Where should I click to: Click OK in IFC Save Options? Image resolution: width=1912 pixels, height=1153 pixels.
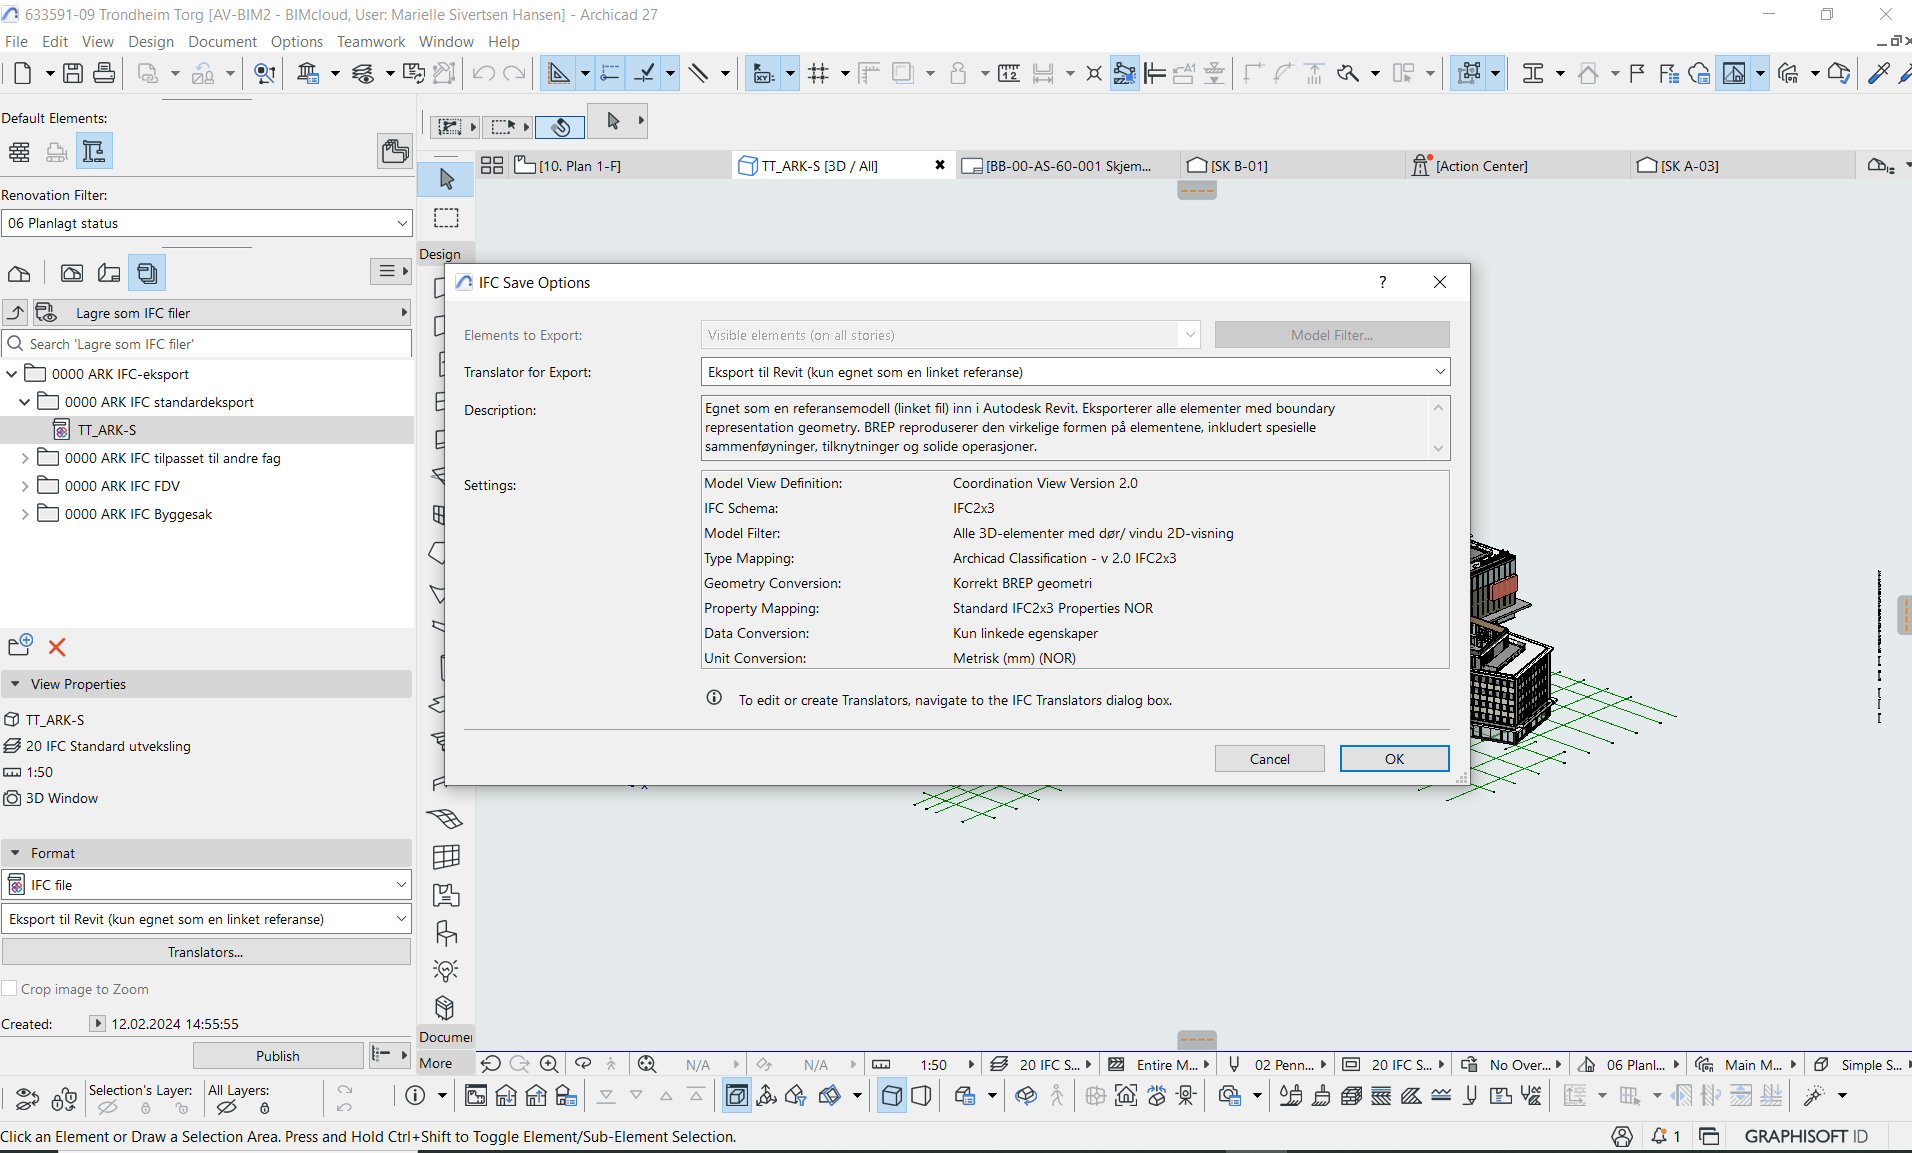pyautogui.click(x=1394, y=759)
